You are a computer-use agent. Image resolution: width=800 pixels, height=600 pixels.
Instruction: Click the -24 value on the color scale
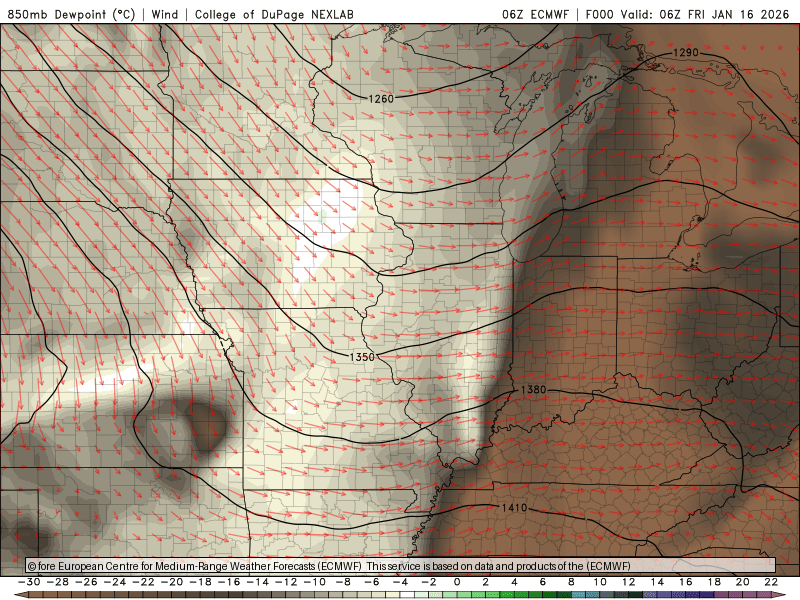(x=115, y=582)
